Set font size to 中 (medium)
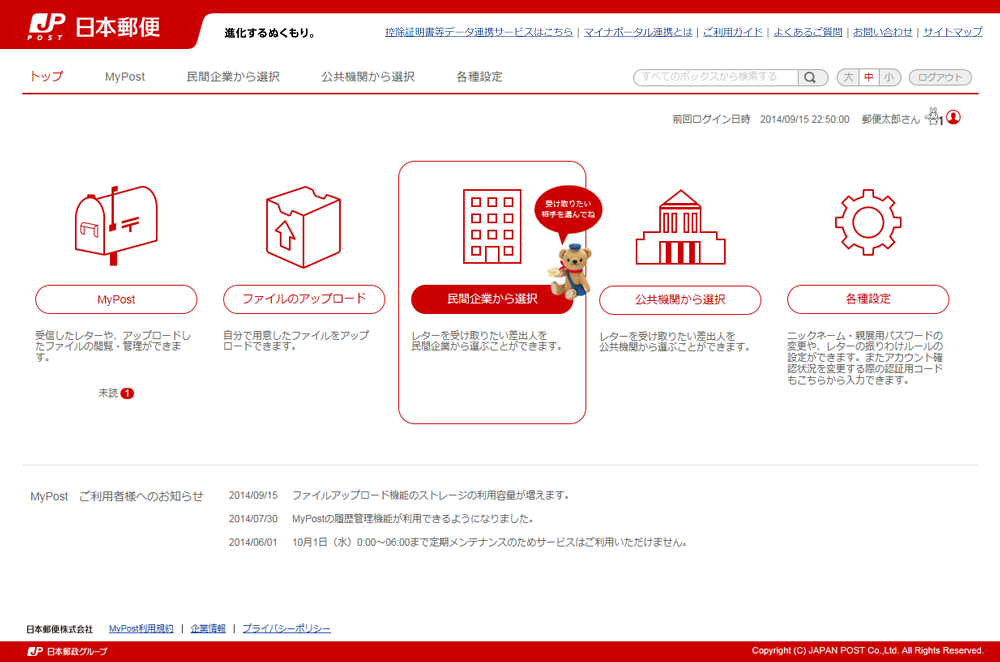 [x=869, y=77]
